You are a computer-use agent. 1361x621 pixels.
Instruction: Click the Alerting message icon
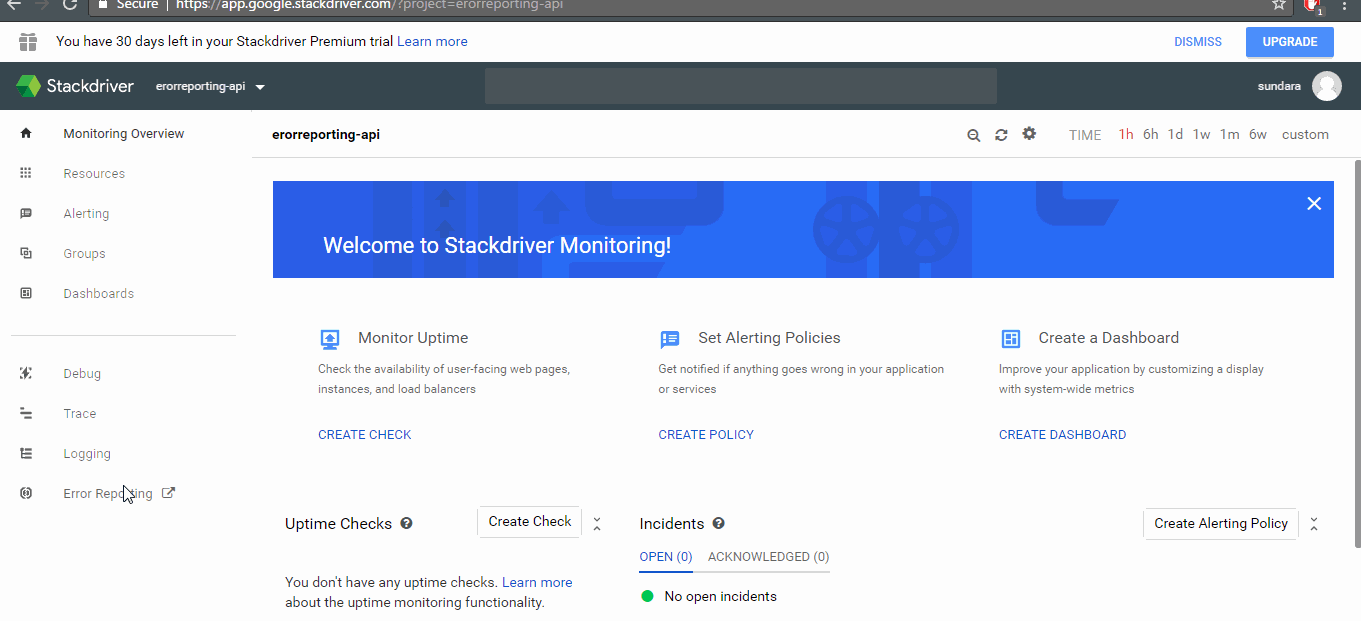pyautogui.click(x=26, y=213)
